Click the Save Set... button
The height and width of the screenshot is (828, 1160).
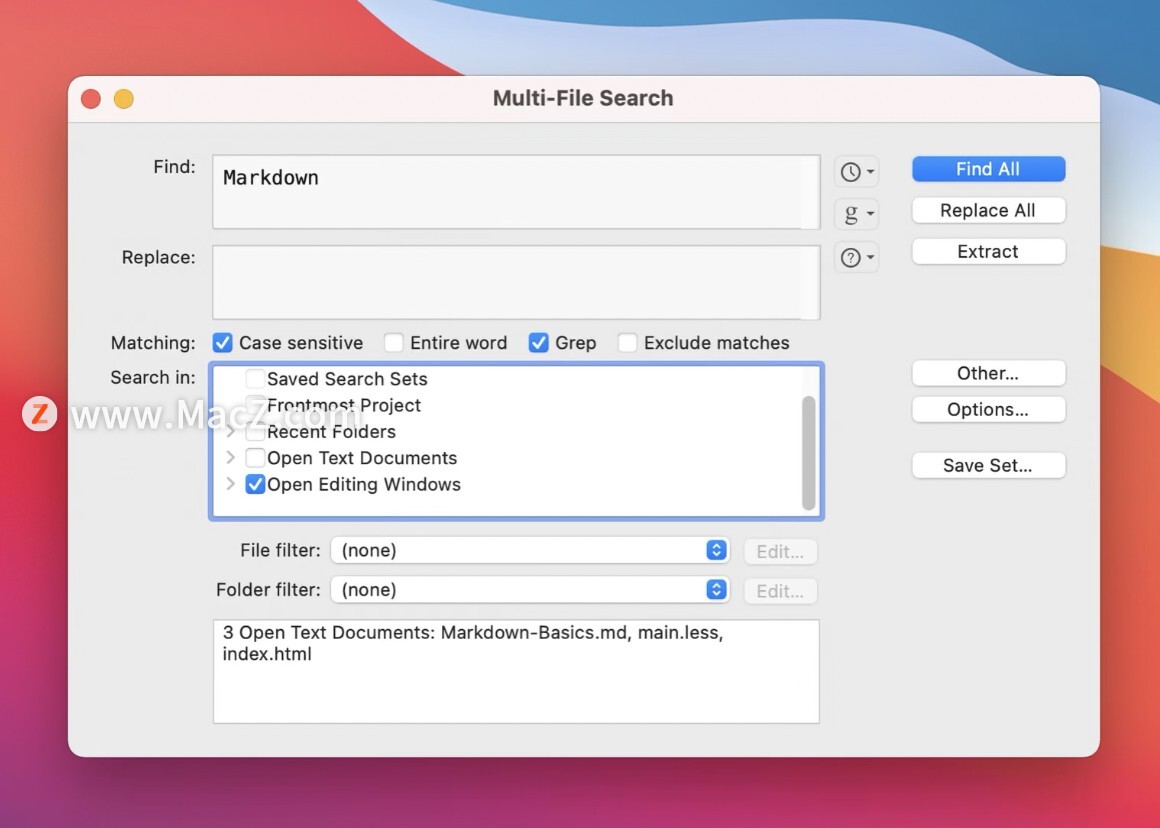coord(988,465)
